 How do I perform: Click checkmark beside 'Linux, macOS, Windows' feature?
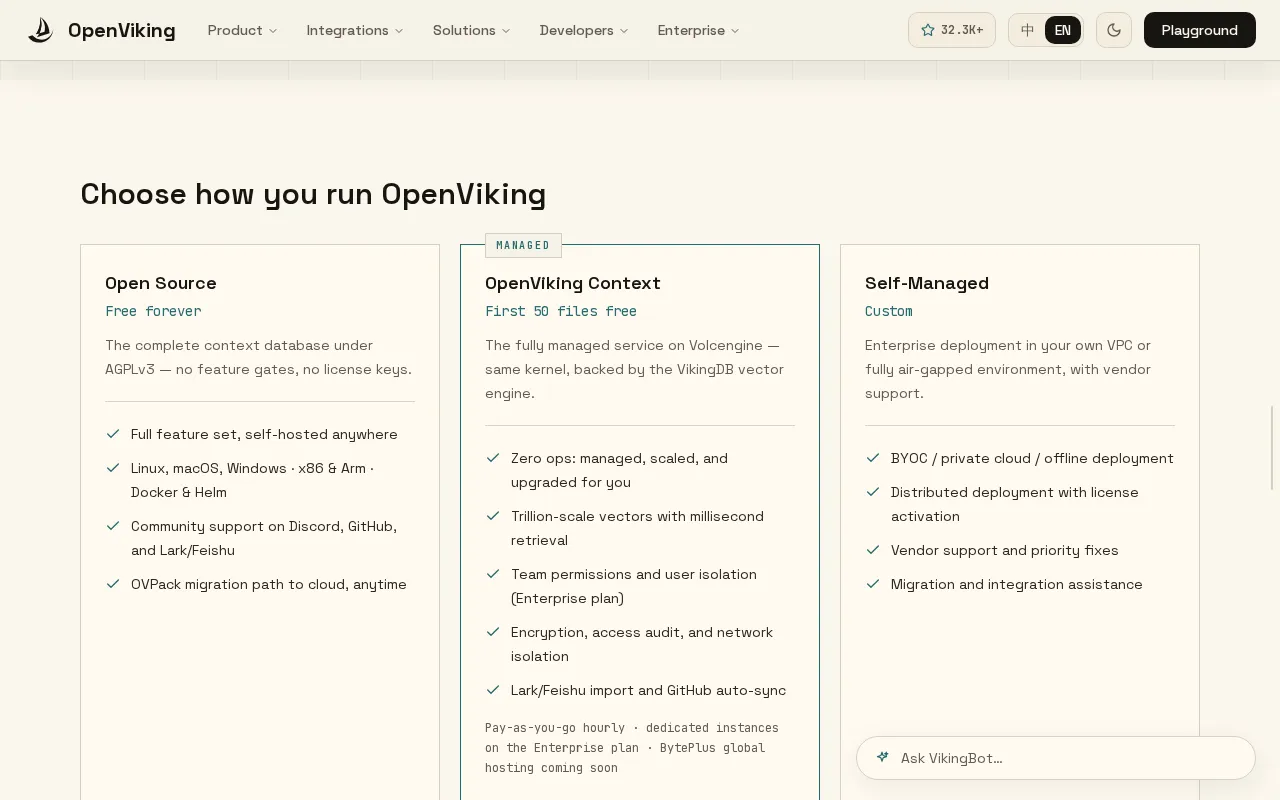[x=113, y=468]
